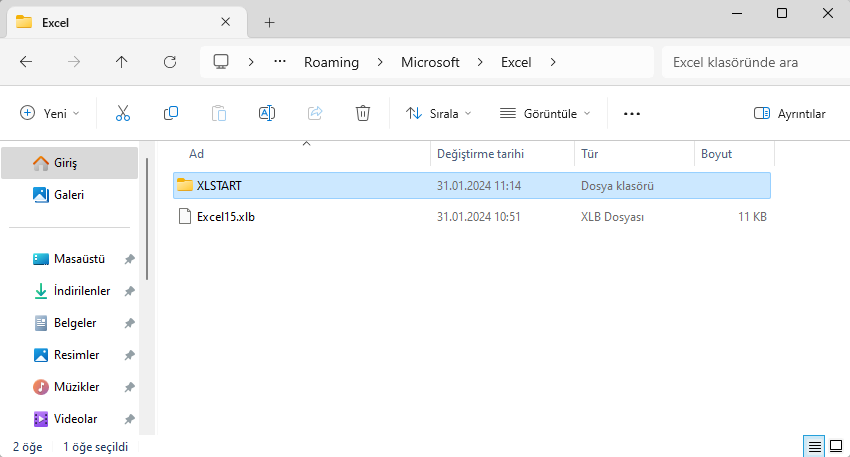
Task: Open the Yeni dropdown menu
Action: (49, 113)
